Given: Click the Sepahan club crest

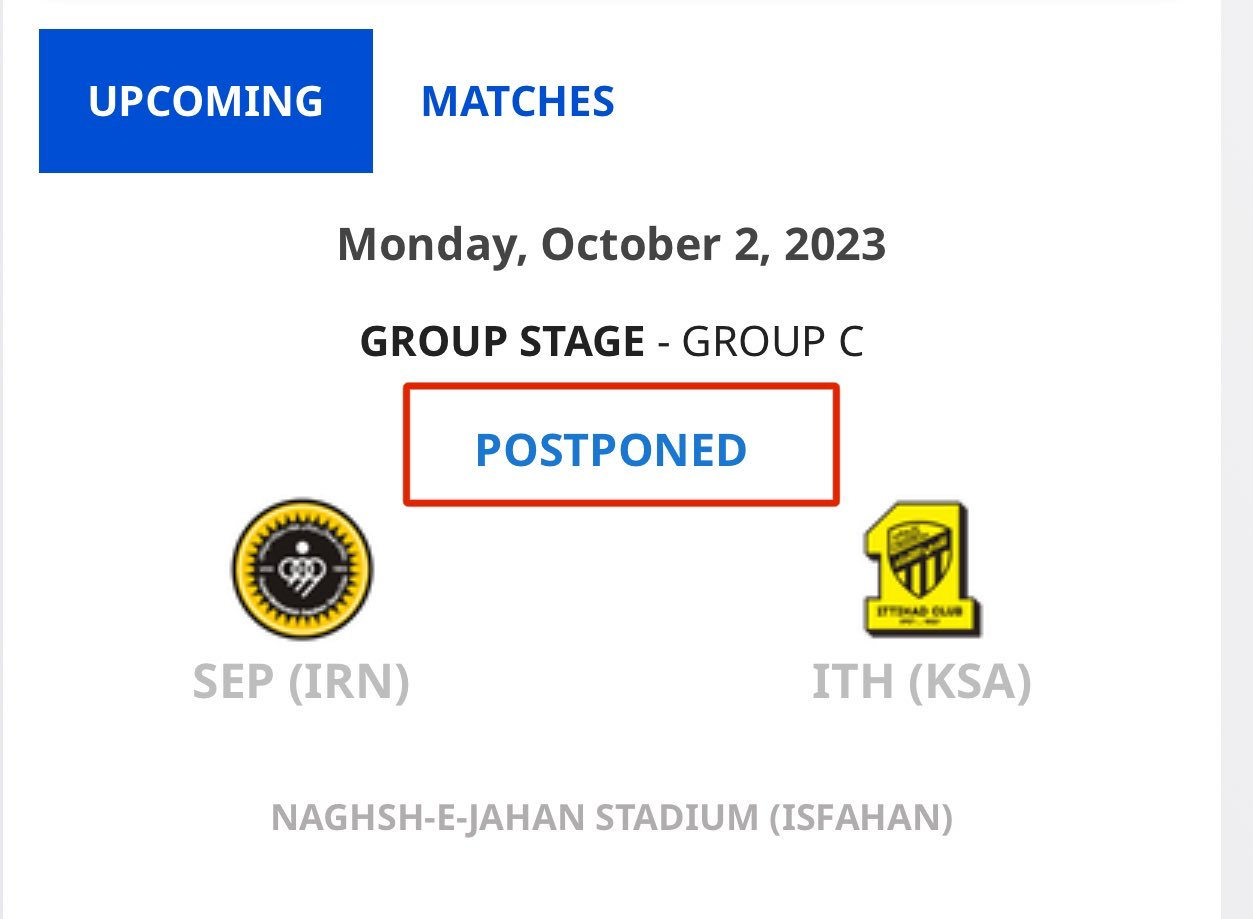Looking at the screenshot, I should pyautogui.click(x=302, y=569).
